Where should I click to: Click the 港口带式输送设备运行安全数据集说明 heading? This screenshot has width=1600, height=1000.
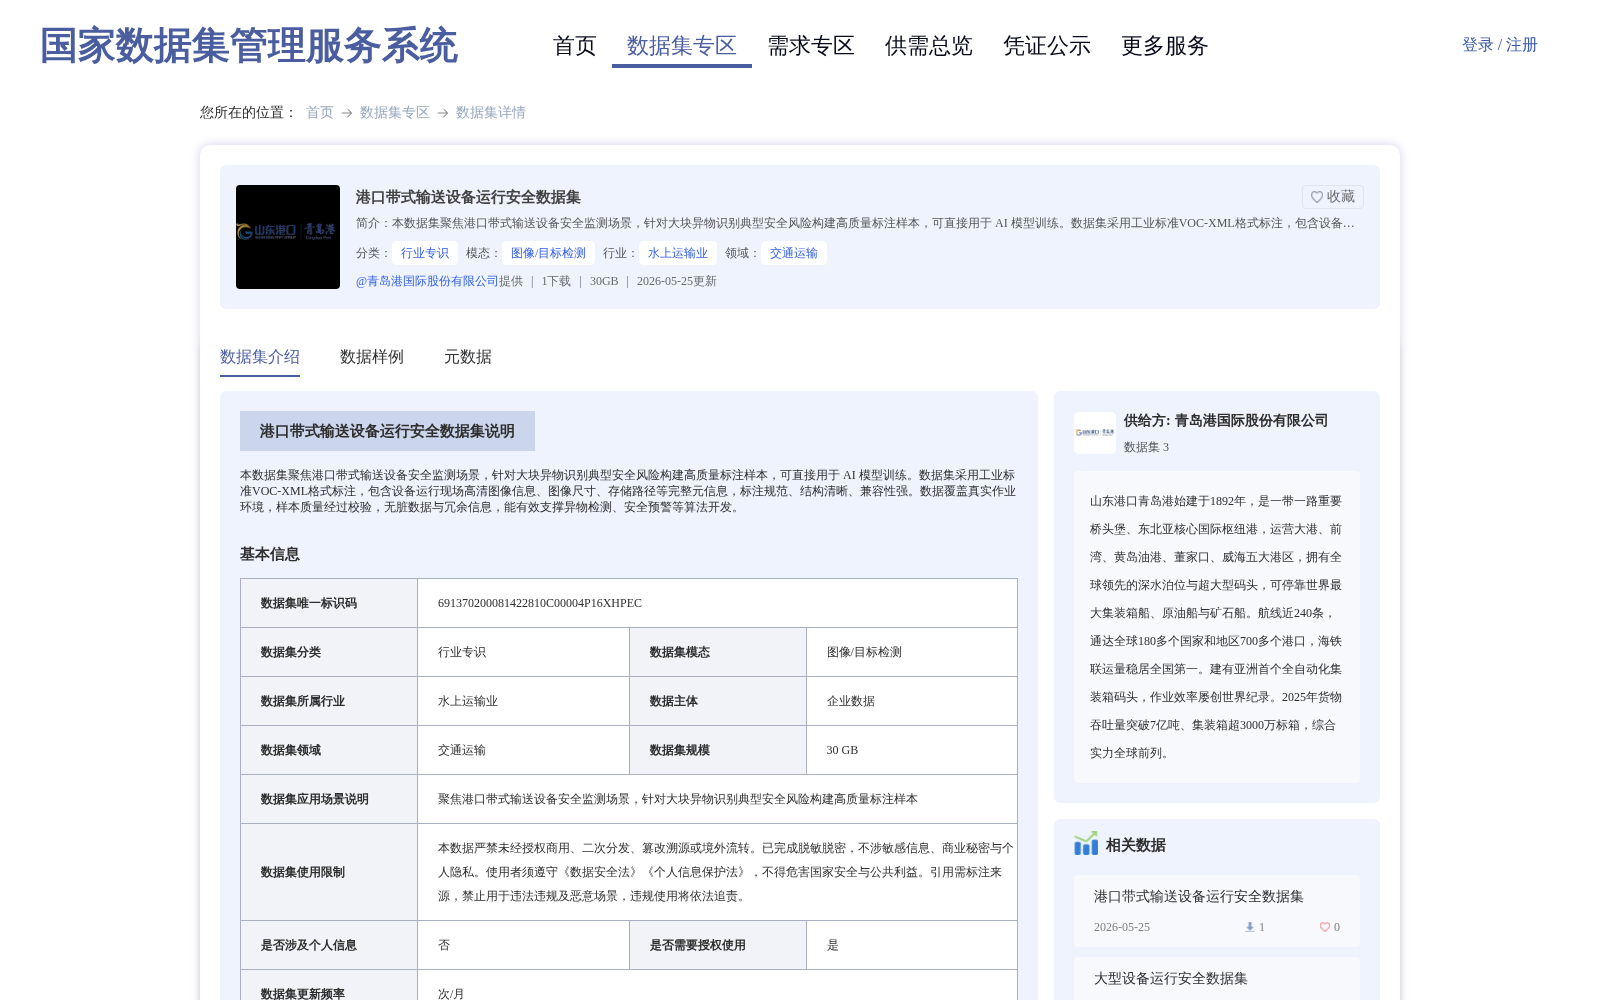(x=387, y=431)
